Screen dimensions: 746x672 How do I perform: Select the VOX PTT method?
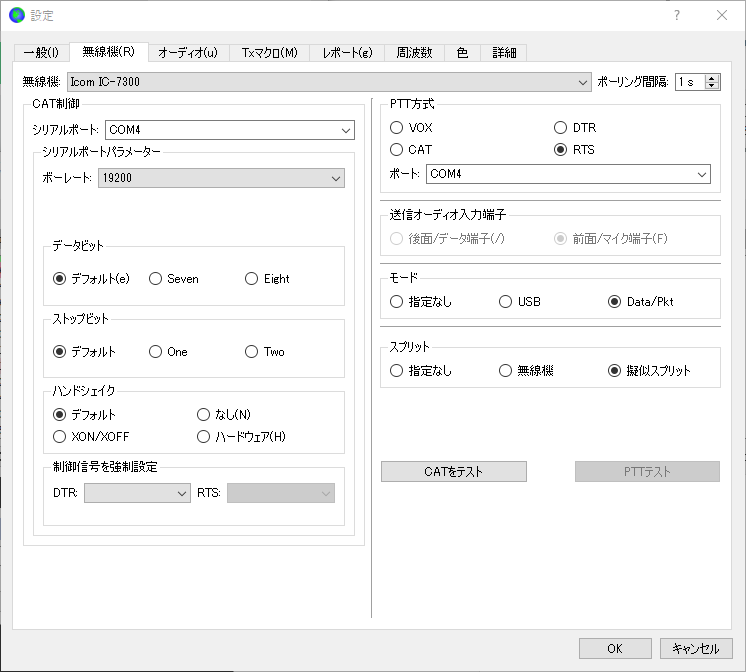pyautogui.click(x=411, y=128)
